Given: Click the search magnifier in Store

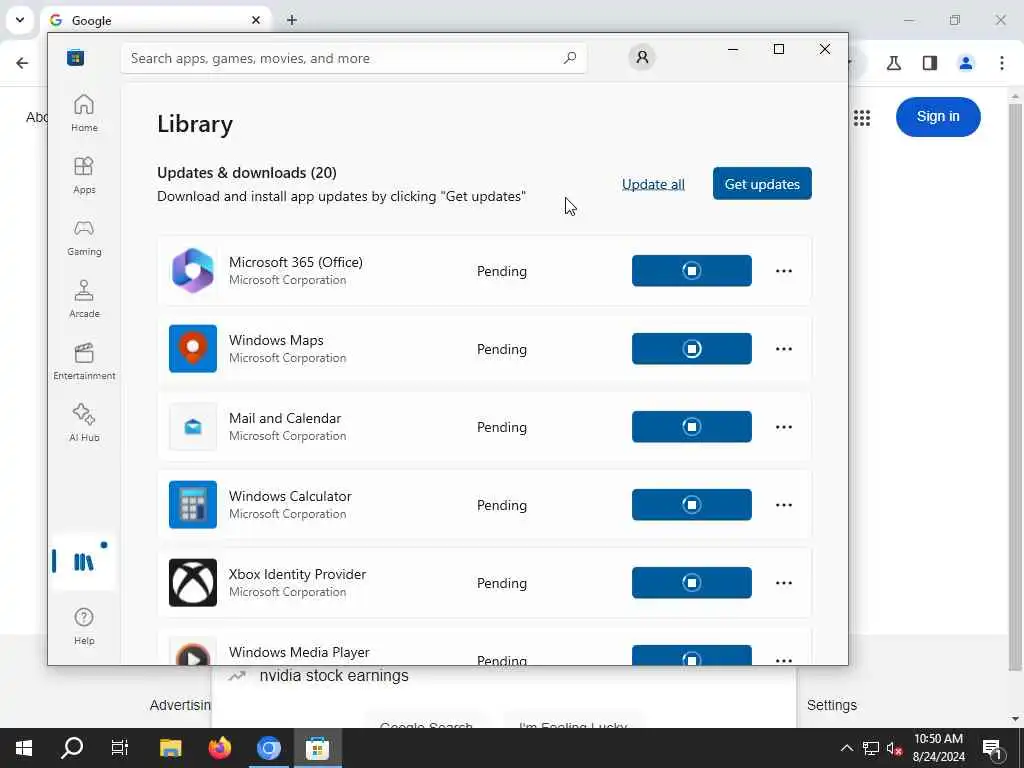Looking at the screenshot, I should coord(569,58).
